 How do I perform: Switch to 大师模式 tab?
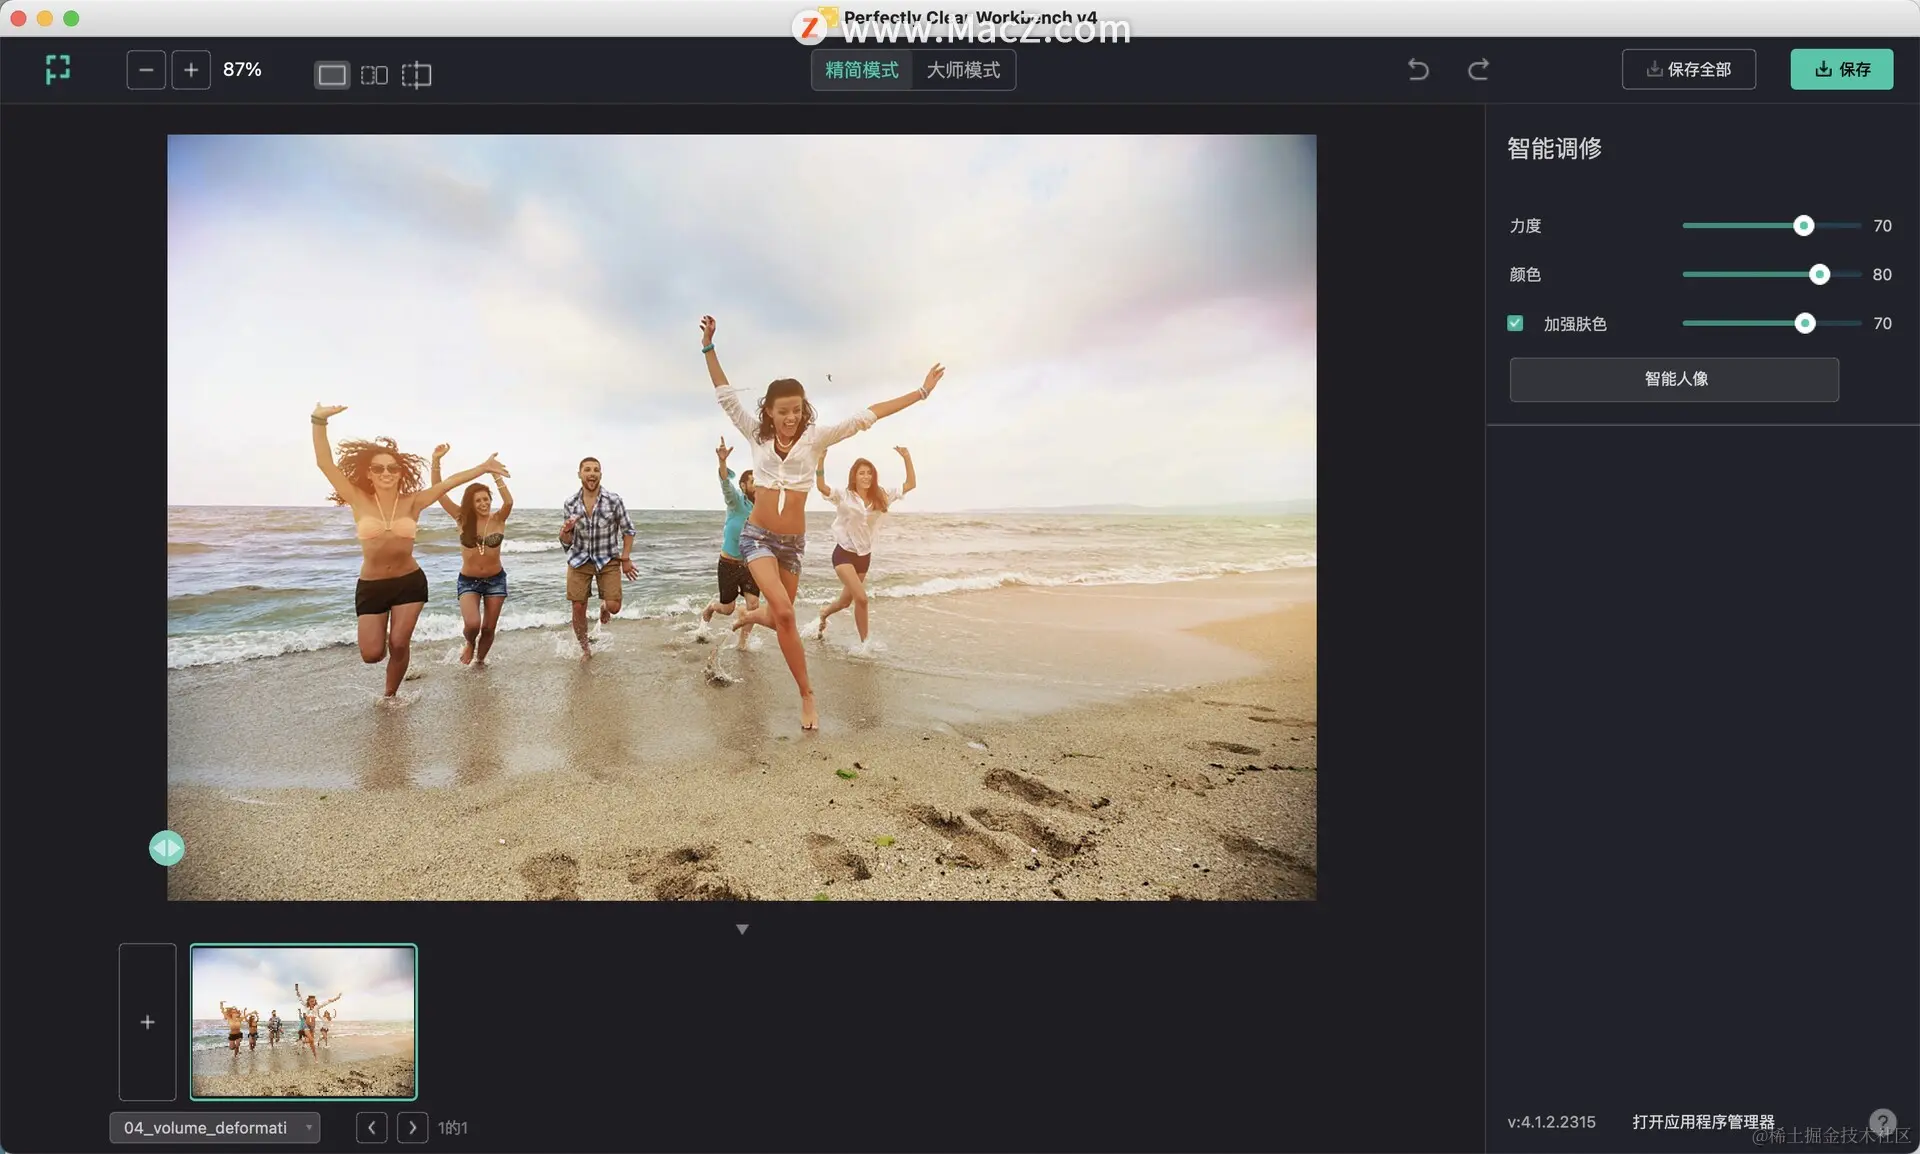click(963, 70)
